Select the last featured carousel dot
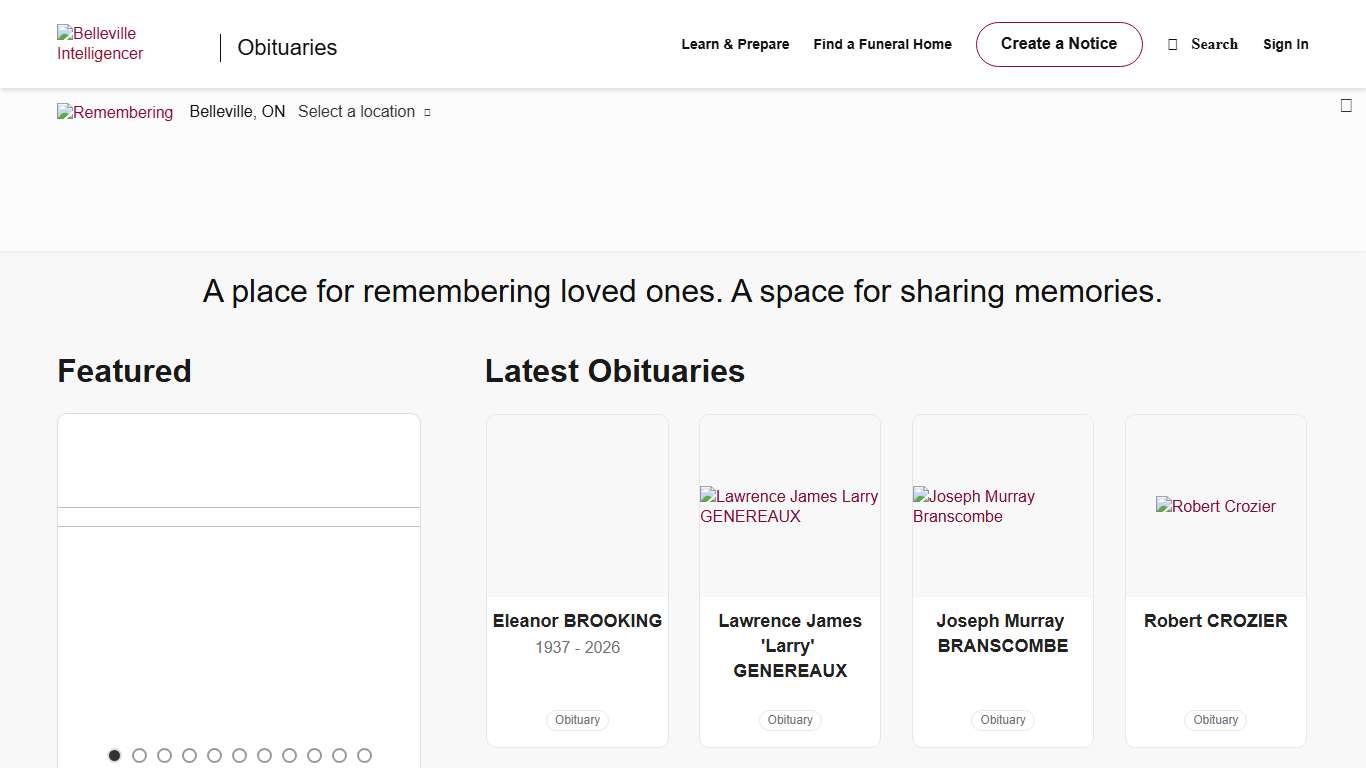Image resolution: width=1366 pixels, height=768 pixels. (x=364, y=756)
